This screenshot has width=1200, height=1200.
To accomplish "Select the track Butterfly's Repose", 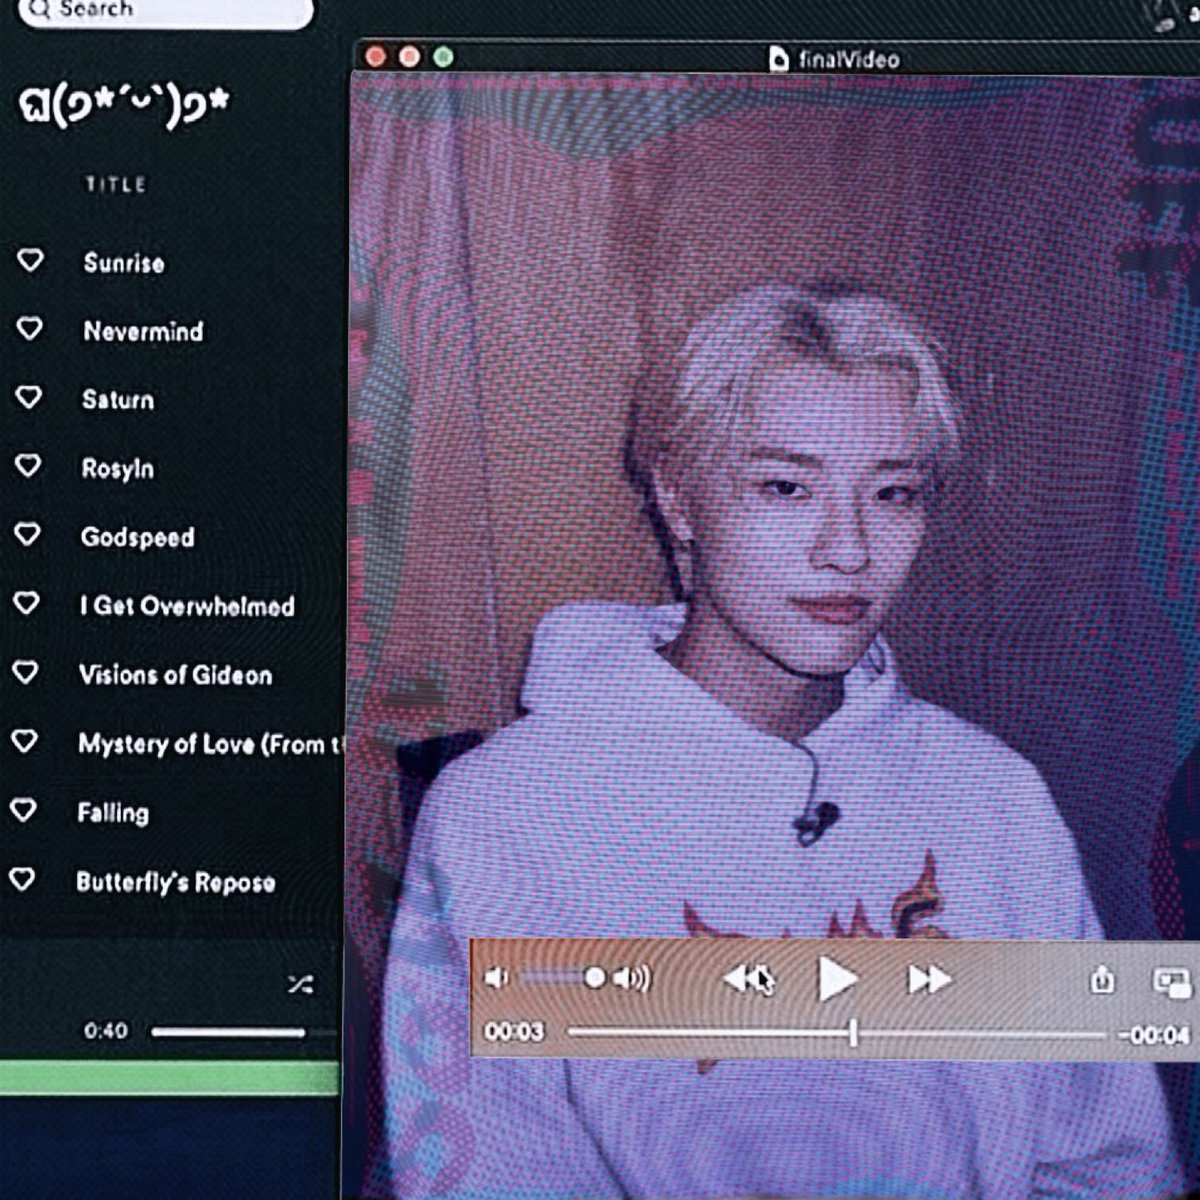I will [176, 882].
